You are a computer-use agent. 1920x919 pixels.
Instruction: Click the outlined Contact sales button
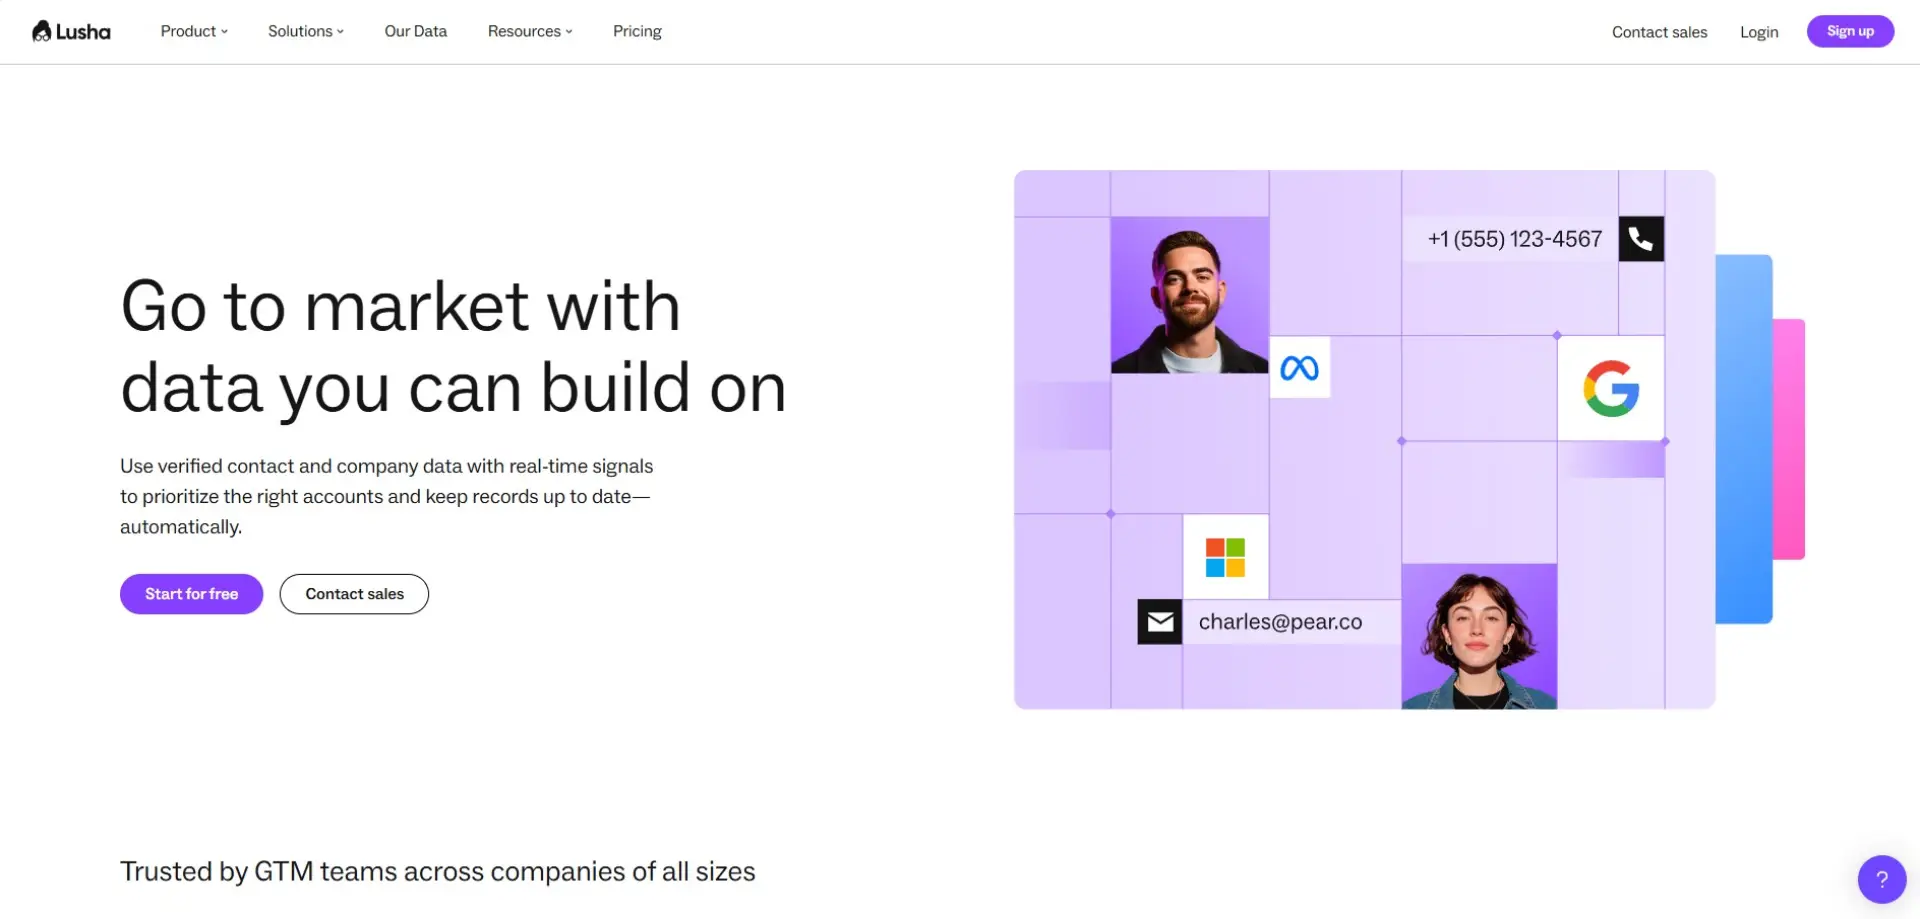point(354,594)
